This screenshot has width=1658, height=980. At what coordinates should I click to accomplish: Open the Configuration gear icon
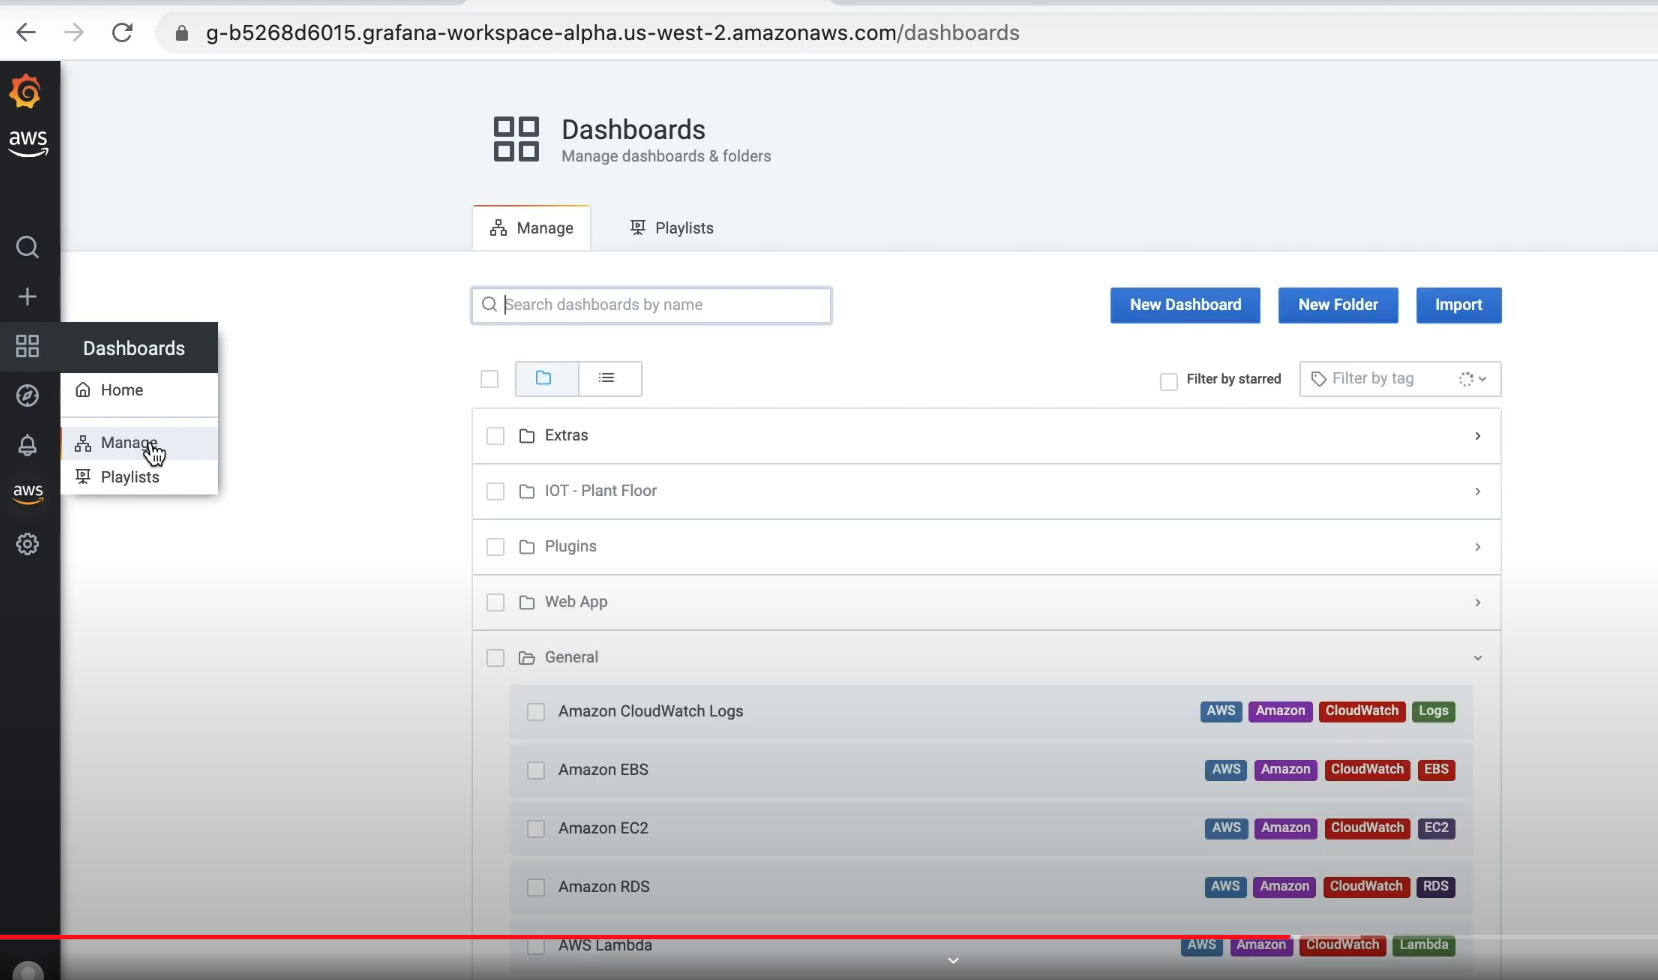28,544
